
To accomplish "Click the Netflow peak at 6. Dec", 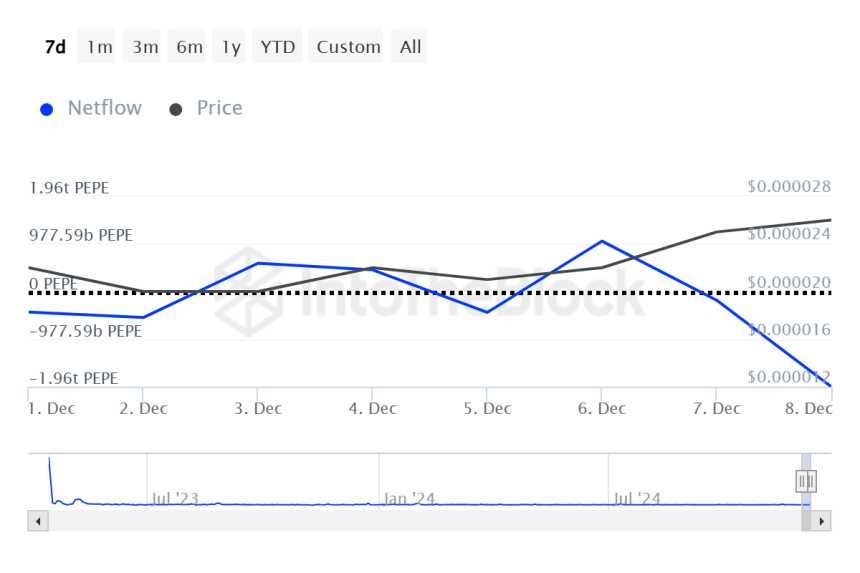I will (601, 241).
